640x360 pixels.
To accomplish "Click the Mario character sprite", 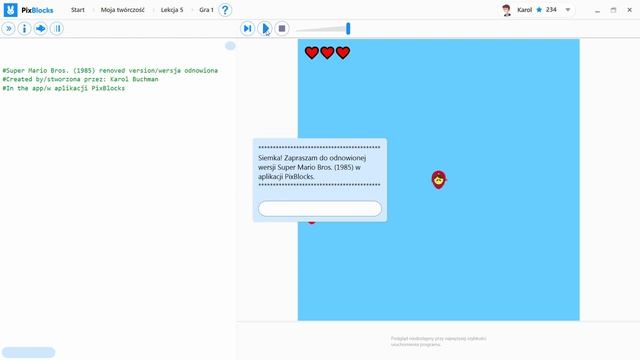I will pos(439,180).
